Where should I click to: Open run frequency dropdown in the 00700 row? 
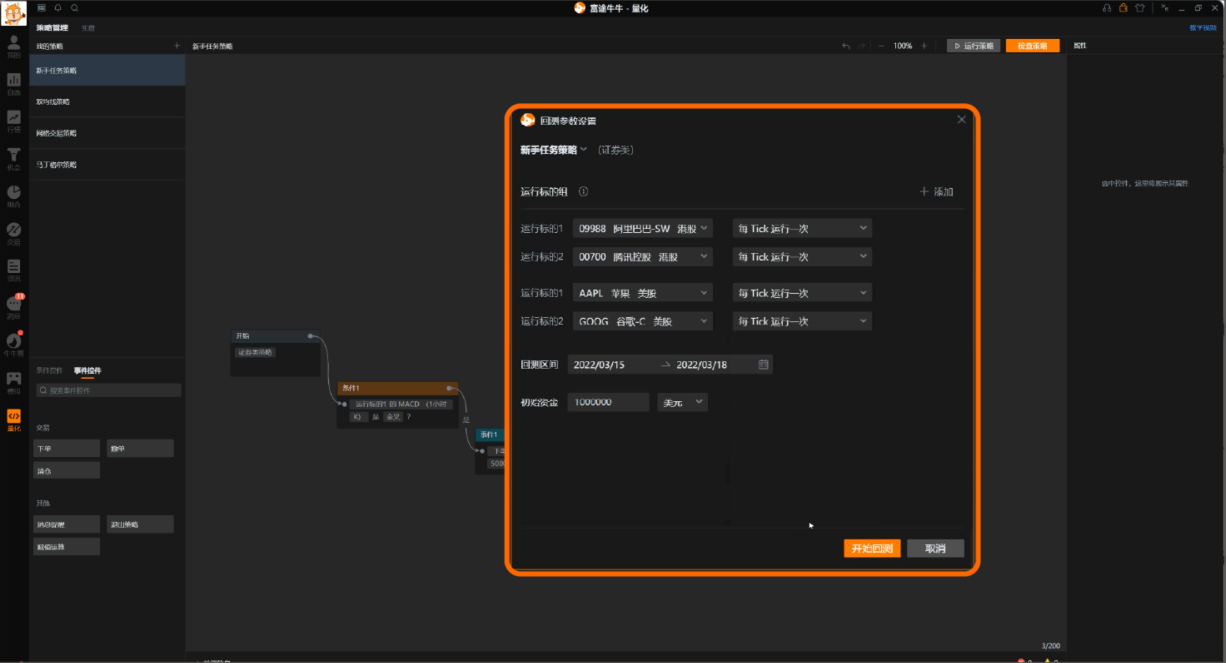[802, 257]
